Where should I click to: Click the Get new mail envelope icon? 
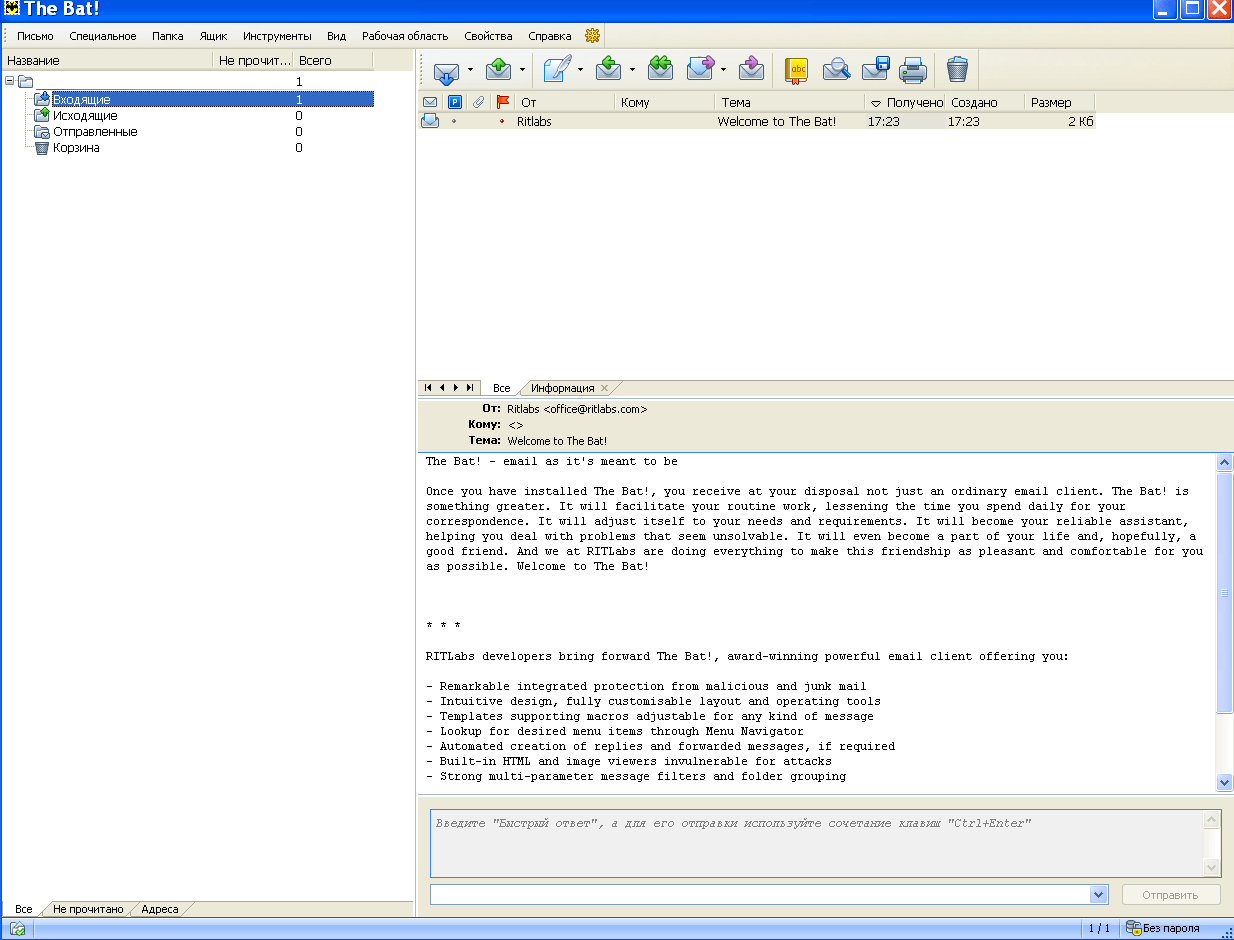(x=446, y=70)
